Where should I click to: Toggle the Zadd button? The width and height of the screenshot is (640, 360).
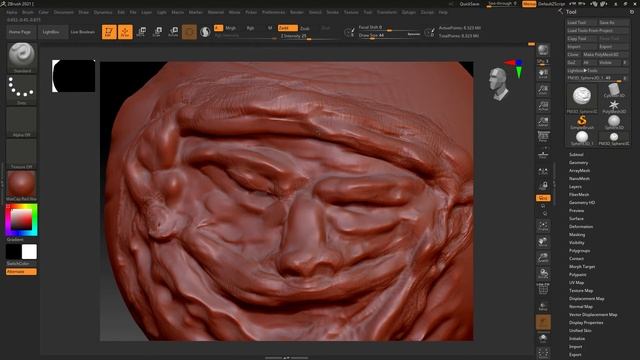pyautogui.click(x=287, y=28)
